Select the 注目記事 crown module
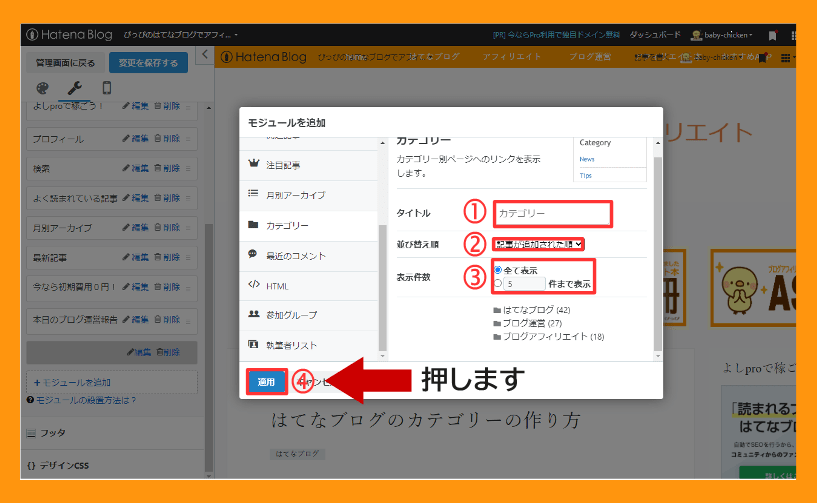 coord(308,165)
